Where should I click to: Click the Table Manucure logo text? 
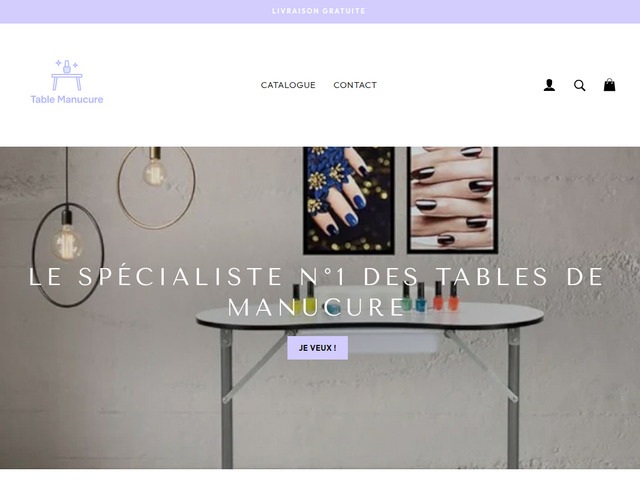tap(67, 99)
